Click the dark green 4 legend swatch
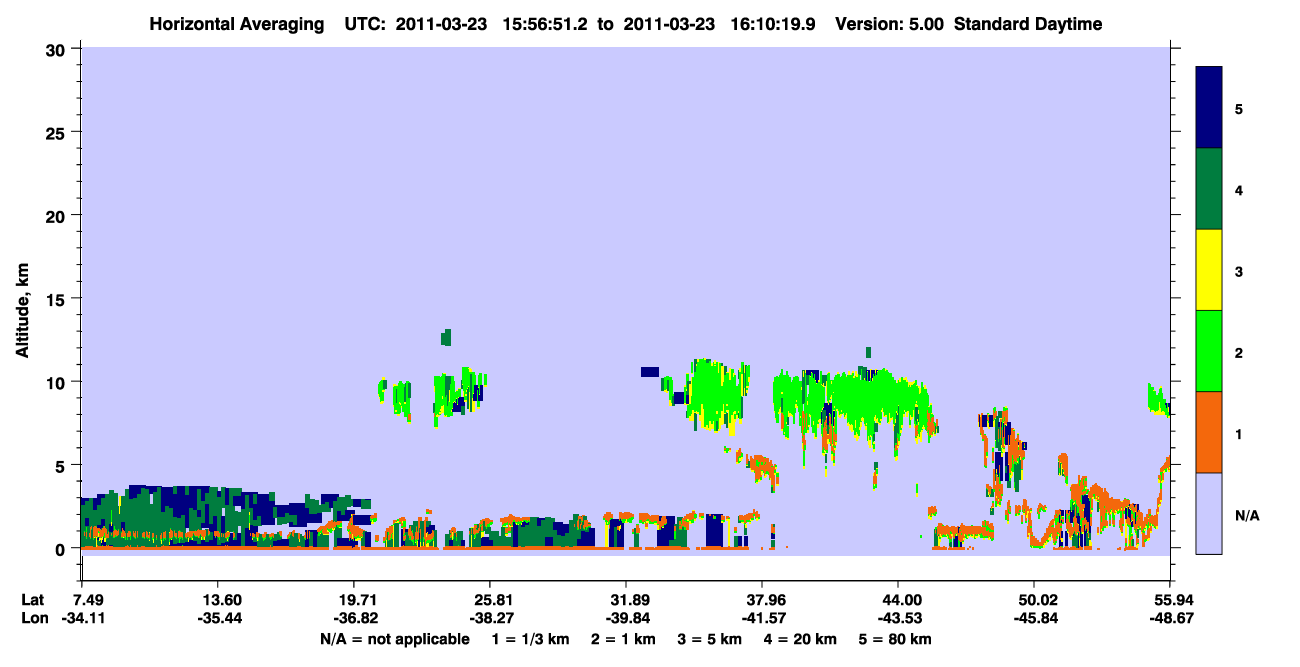The image size is (1300, 667). [x=1209, y=189]
